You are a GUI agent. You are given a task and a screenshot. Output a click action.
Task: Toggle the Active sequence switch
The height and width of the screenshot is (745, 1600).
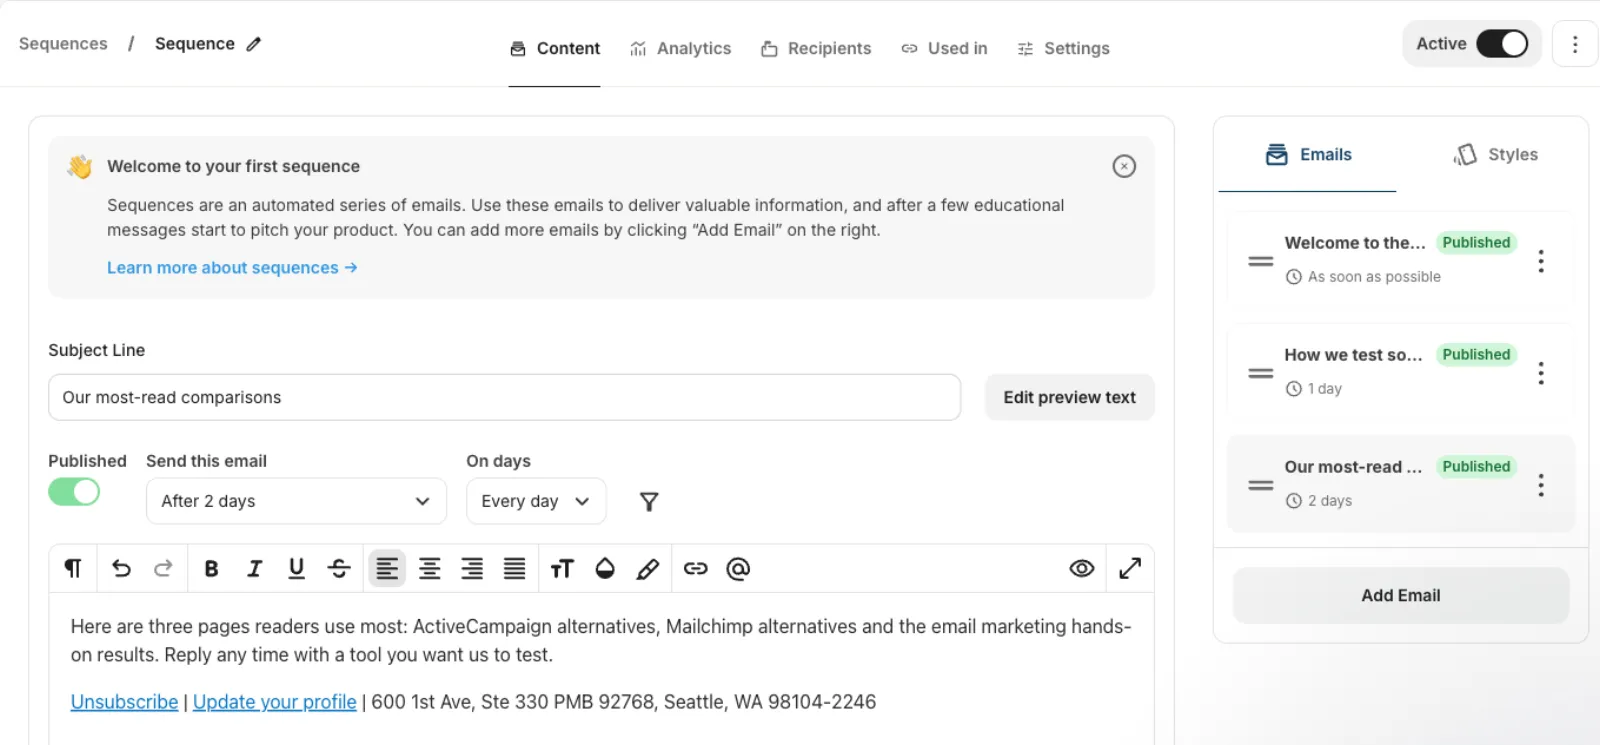tap(1502, 44)
